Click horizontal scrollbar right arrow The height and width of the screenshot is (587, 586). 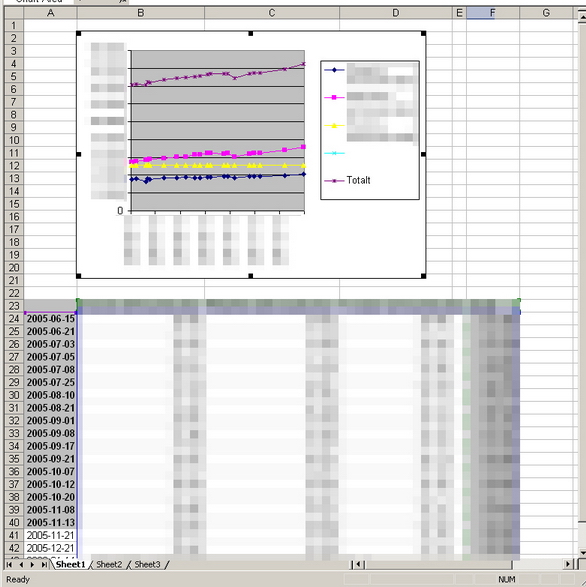[x=568, y=564]
